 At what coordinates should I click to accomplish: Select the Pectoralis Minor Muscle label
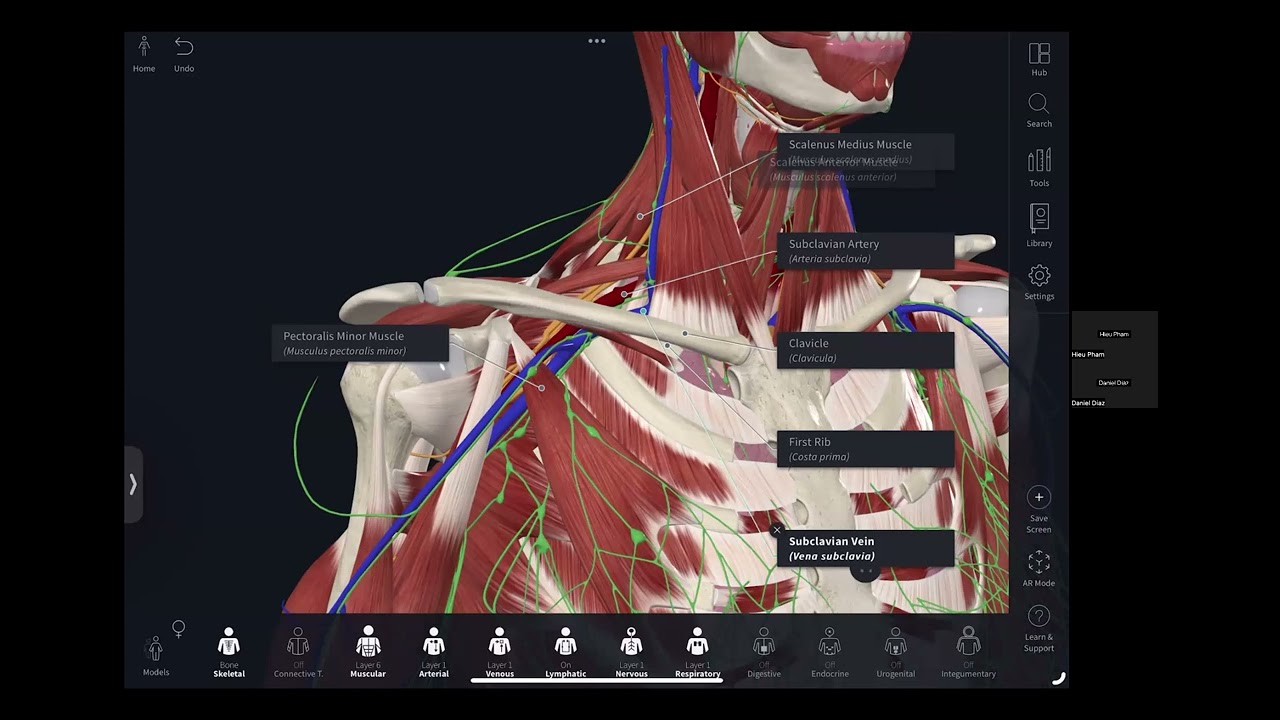(360, 343)
